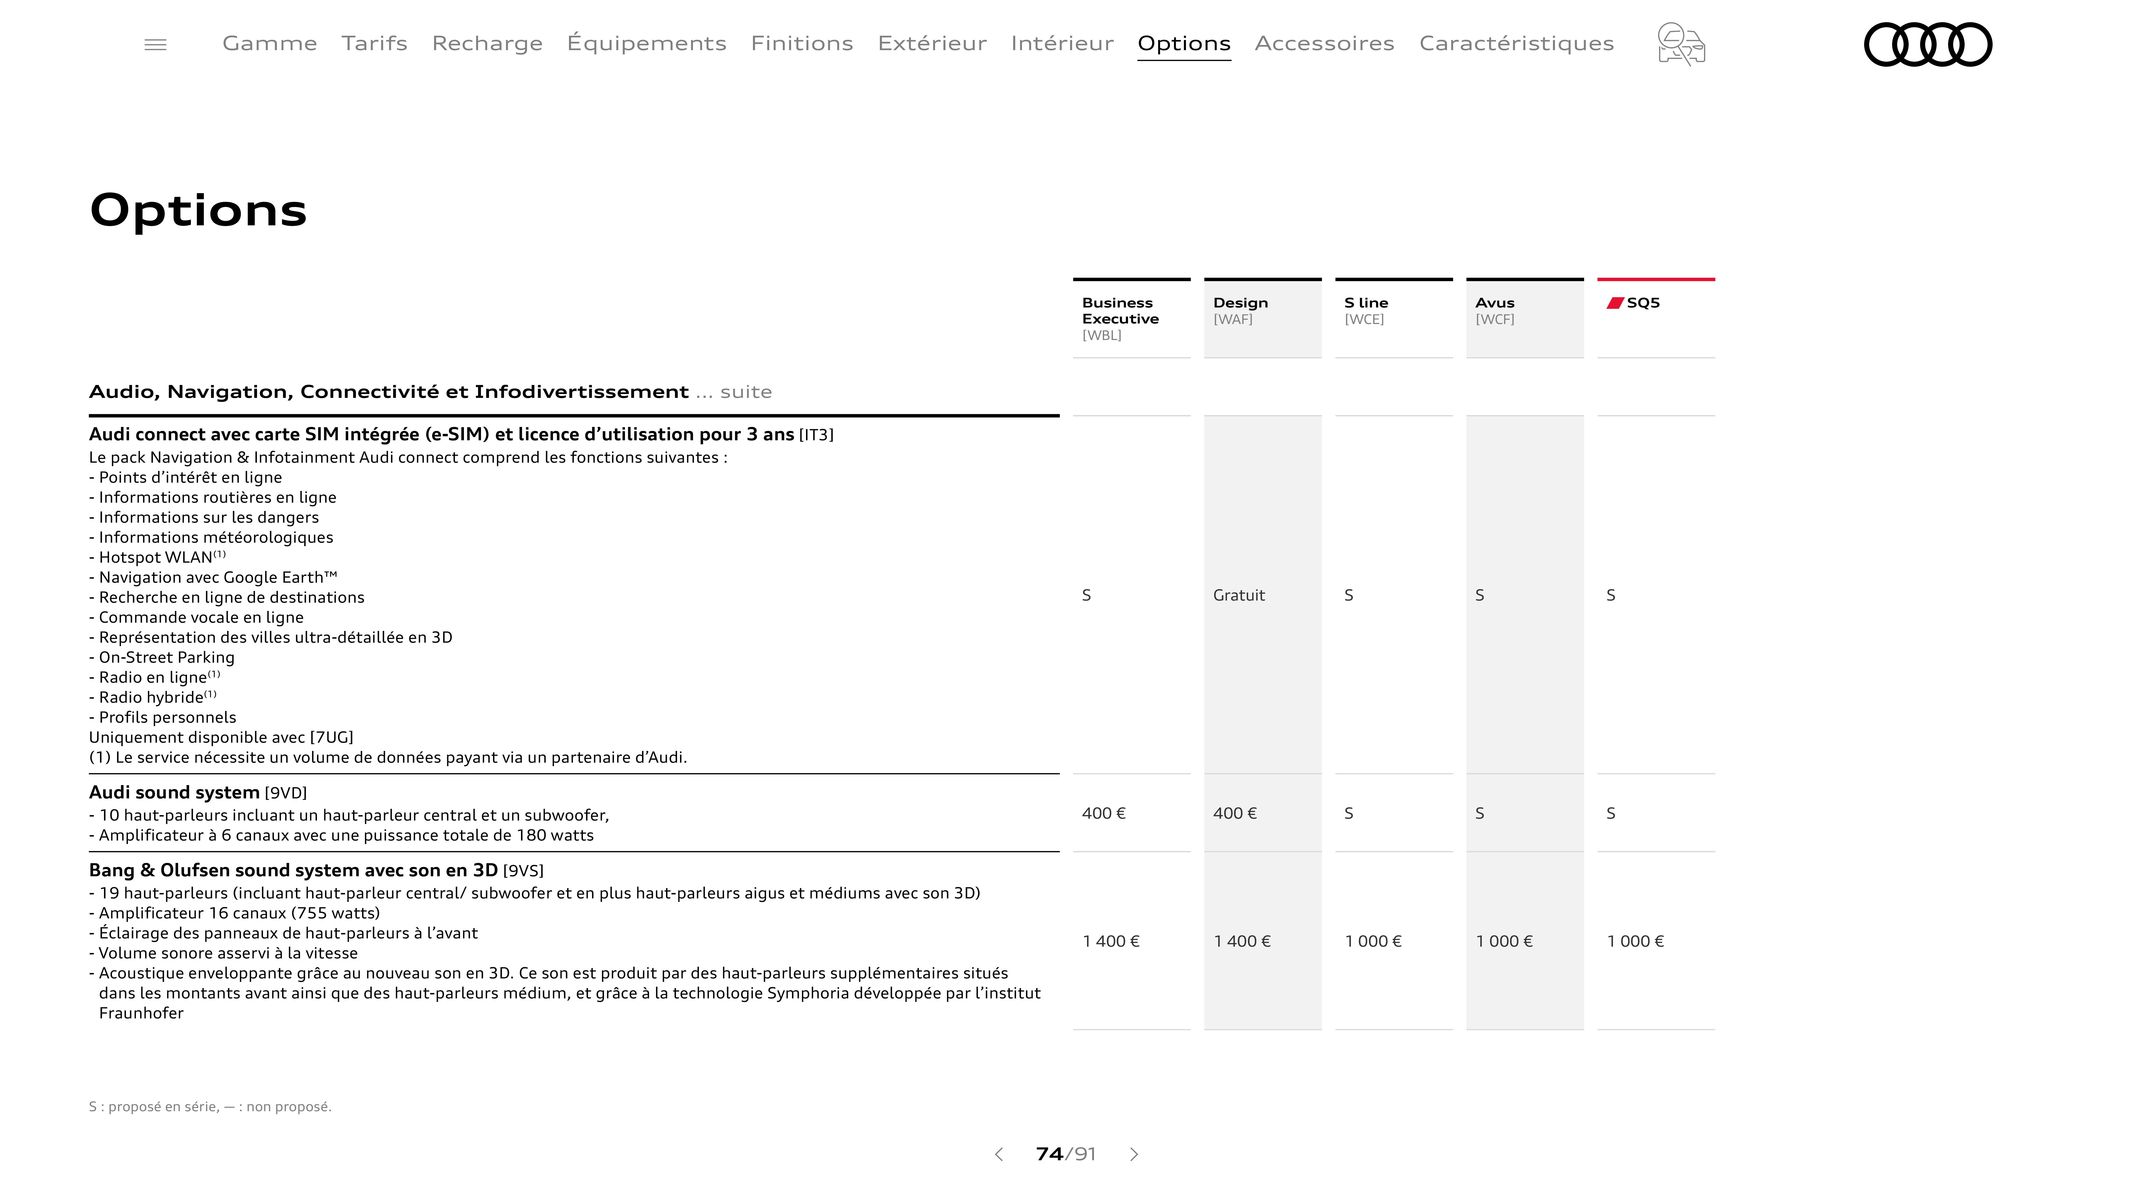Screen dimensions: 2133x1200
Task: Open the Tarifs tab
Action: tap(374, 43)
